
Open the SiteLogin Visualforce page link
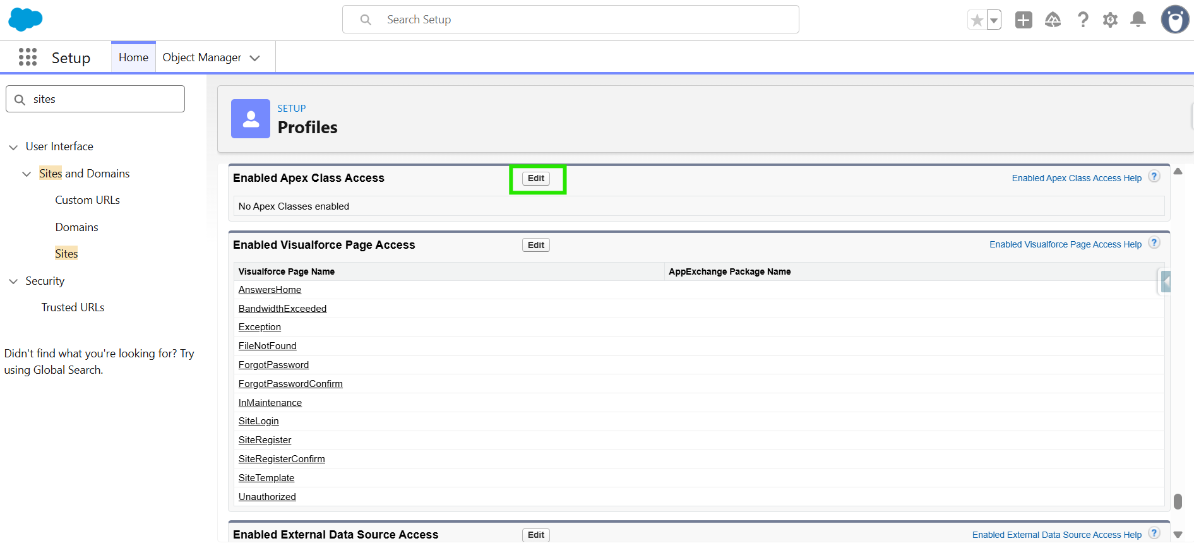coord(258,421)
